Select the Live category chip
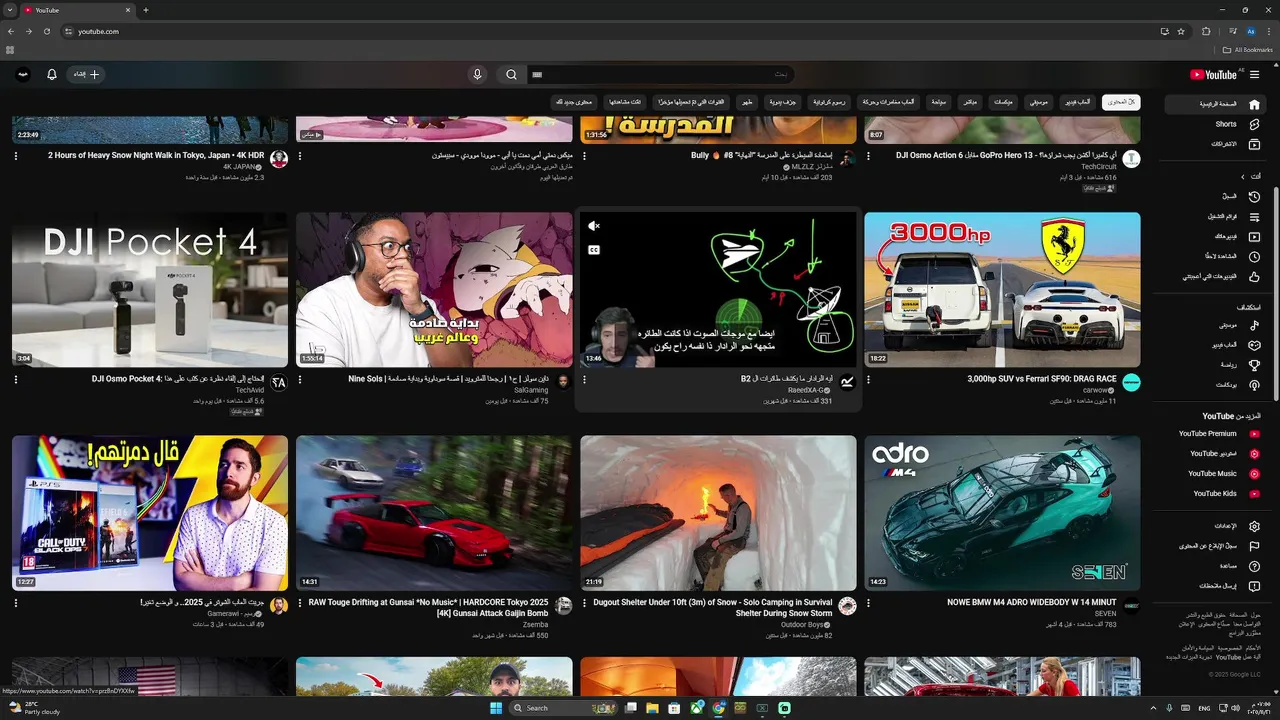 pos(970,102)
